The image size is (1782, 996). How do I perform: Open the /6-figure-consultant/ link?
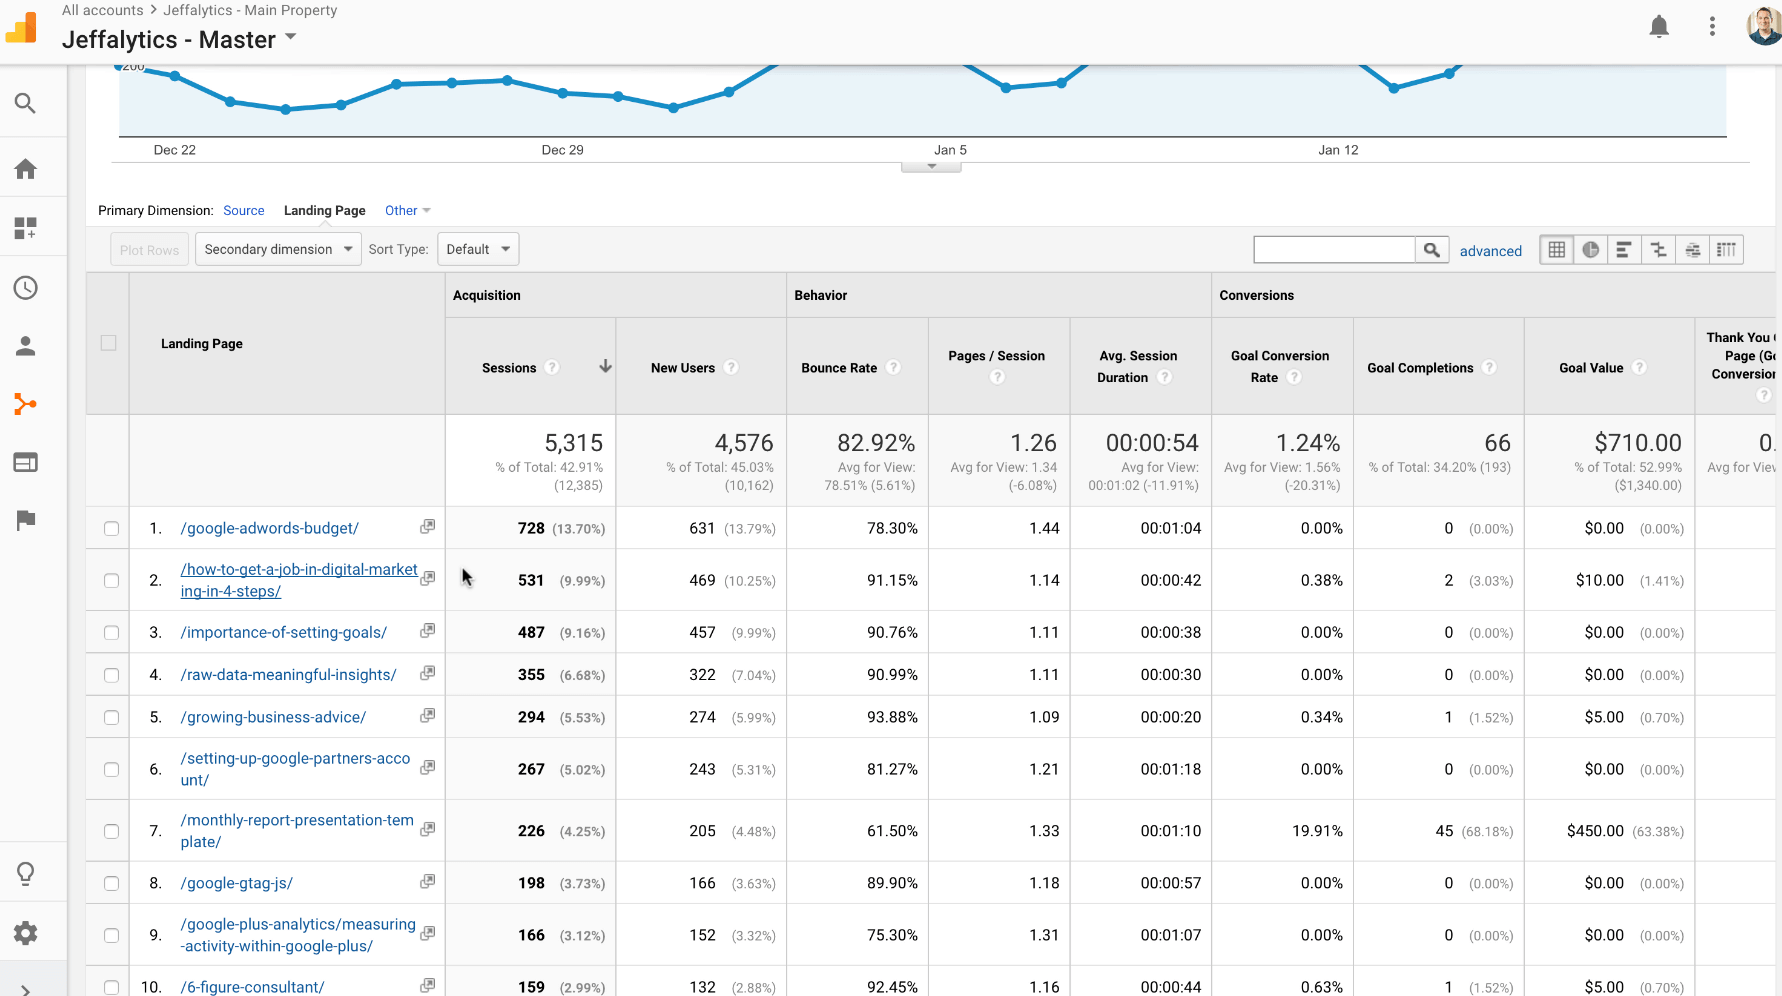click(252, 987)
